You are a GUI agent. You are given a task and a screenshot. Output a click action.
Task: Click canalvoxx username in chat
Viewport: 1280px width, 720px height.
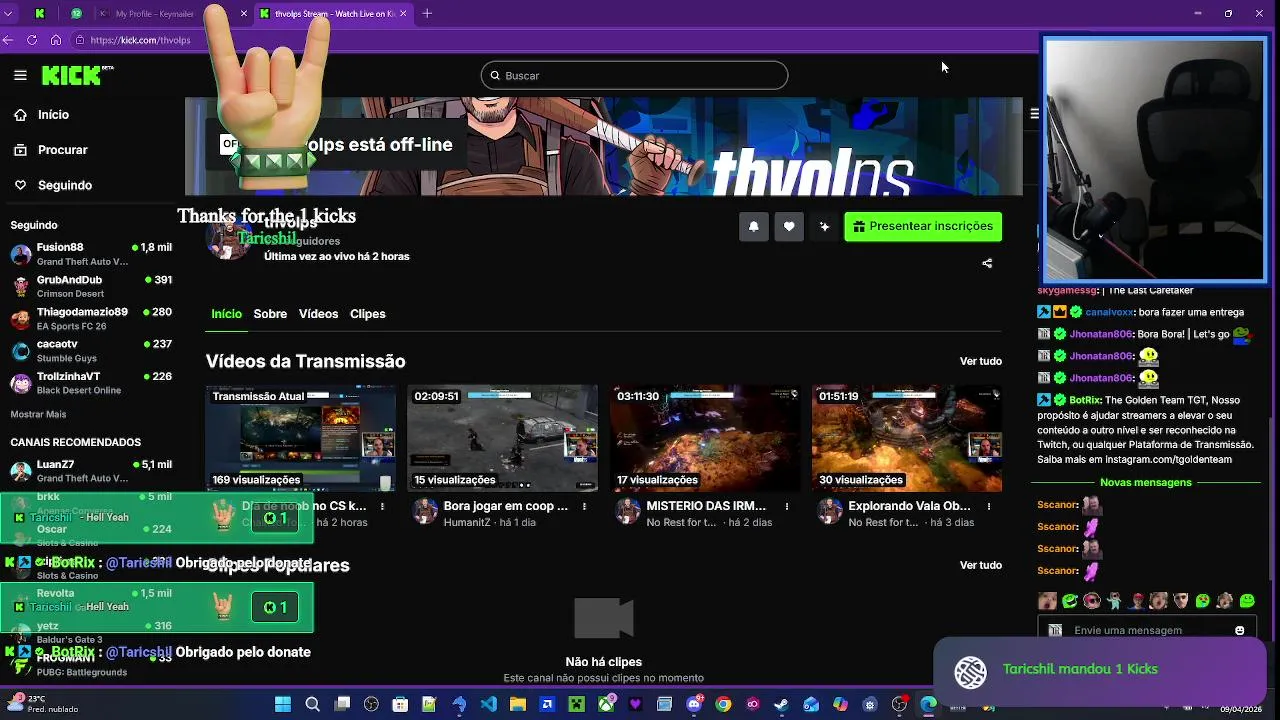pos(1109,312)
